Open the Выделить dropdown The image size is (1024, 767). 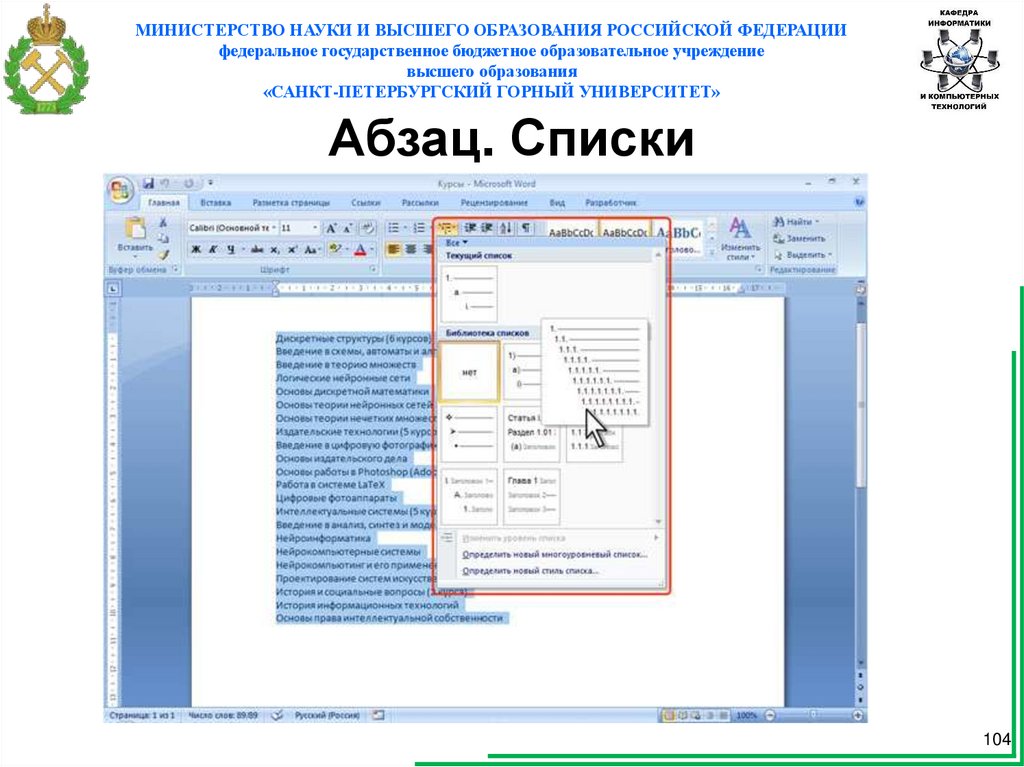click(803, 255)
